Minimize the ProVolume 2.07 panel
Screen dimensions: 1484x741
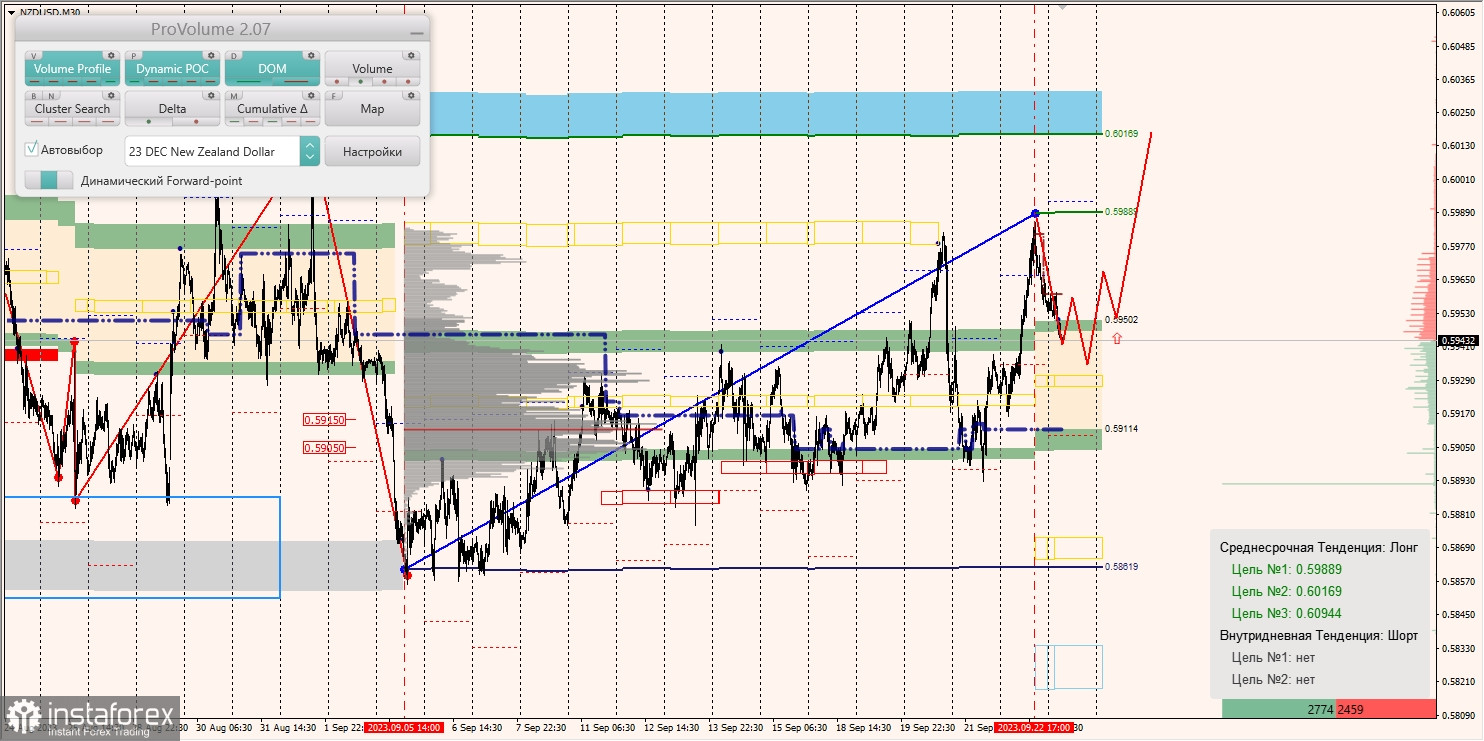(x=416, y=31)
